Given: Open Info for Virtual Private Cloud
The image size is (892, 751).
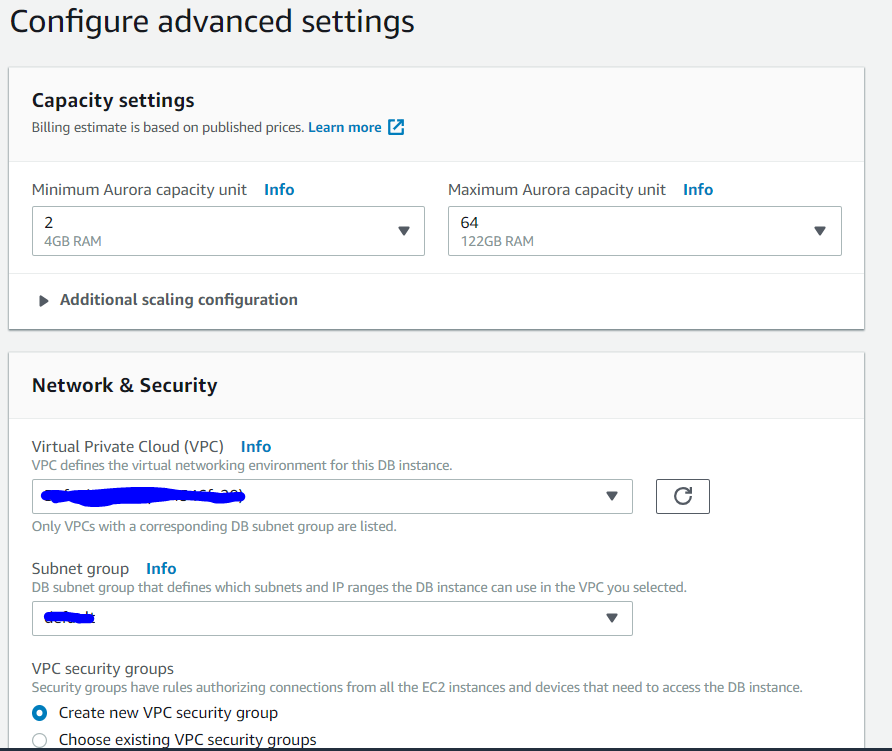Looking at the screenshot, I should (256, 446).
